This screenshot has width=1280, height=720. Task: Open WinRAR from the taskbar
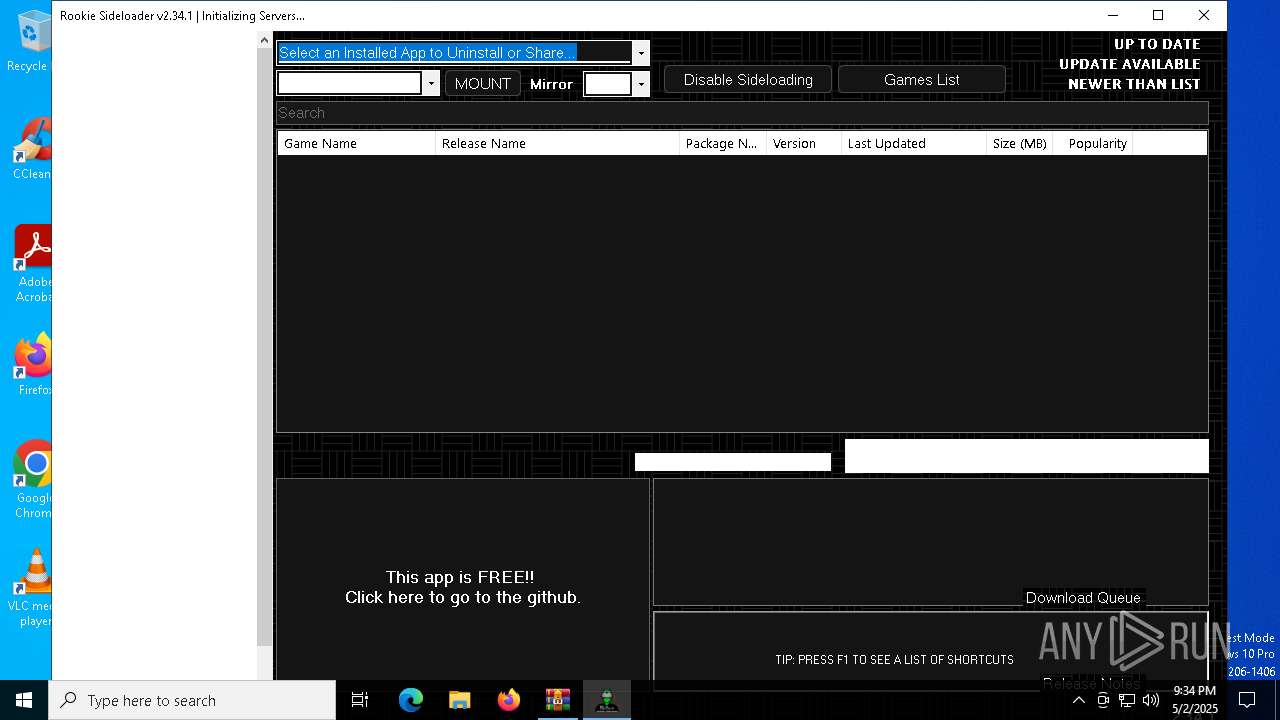coord(557,700)
